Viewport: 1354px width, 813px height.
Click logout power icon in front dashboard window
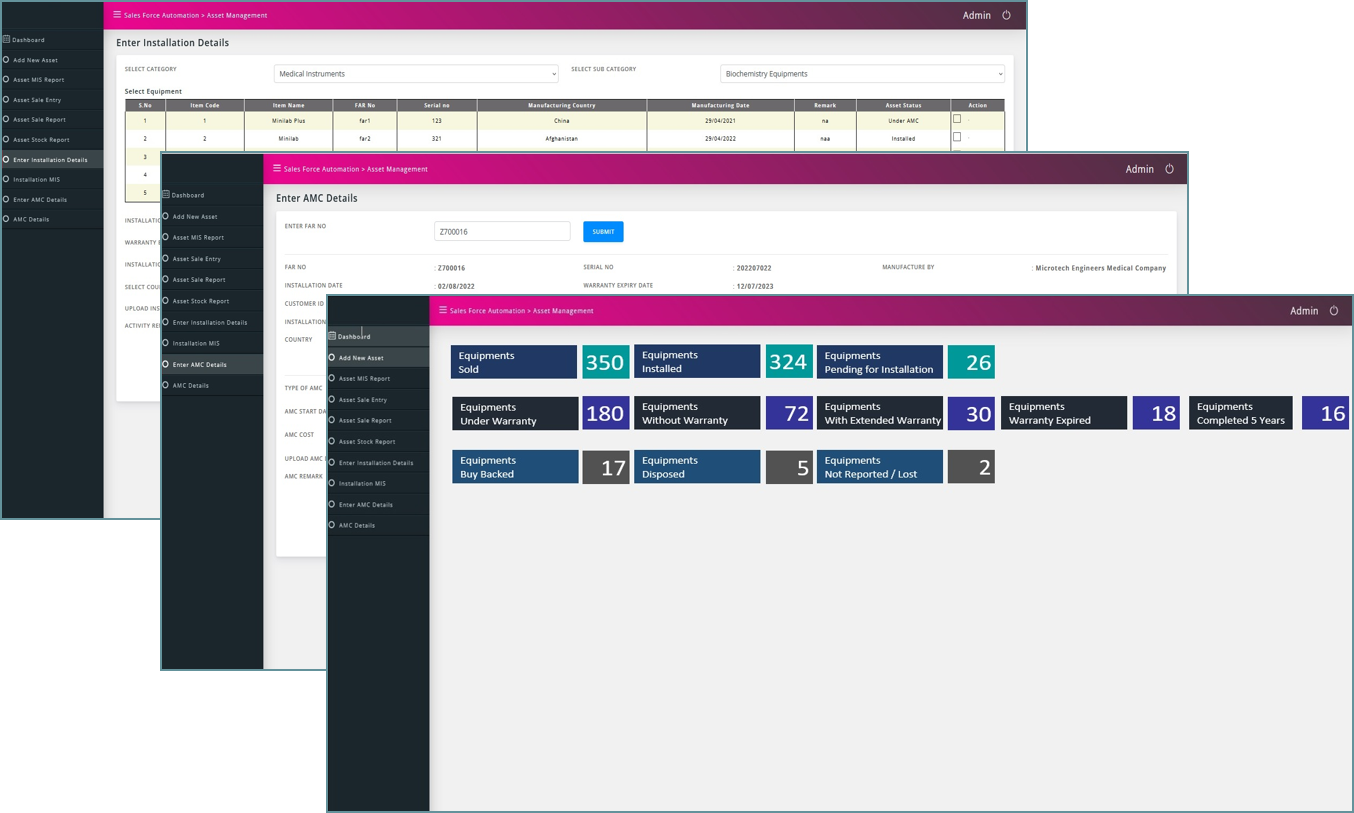(1333, 311)
